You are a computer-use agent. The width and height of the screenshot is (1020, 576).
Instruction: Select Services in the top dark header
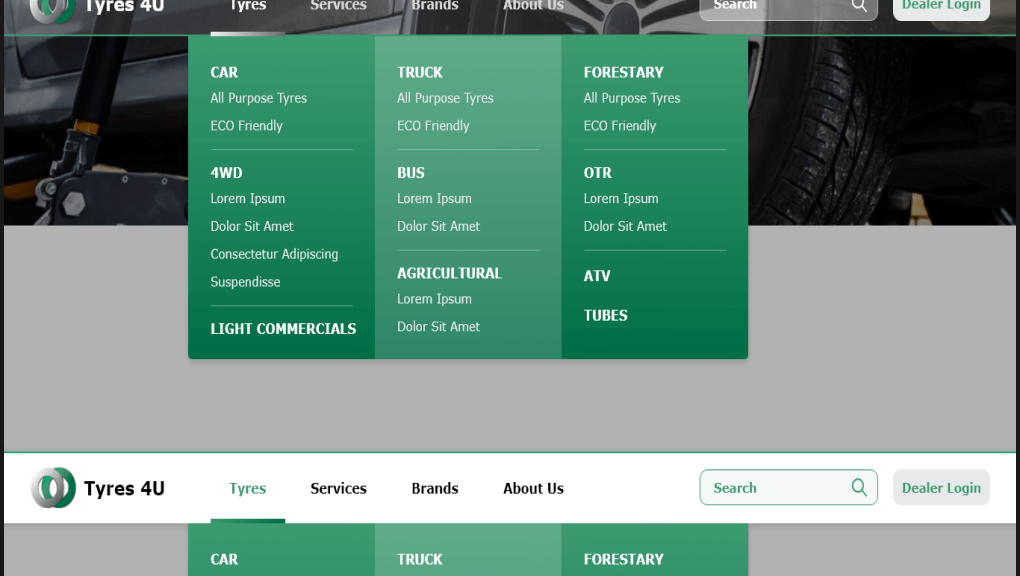pyautogui.click(x=338, y=6)
